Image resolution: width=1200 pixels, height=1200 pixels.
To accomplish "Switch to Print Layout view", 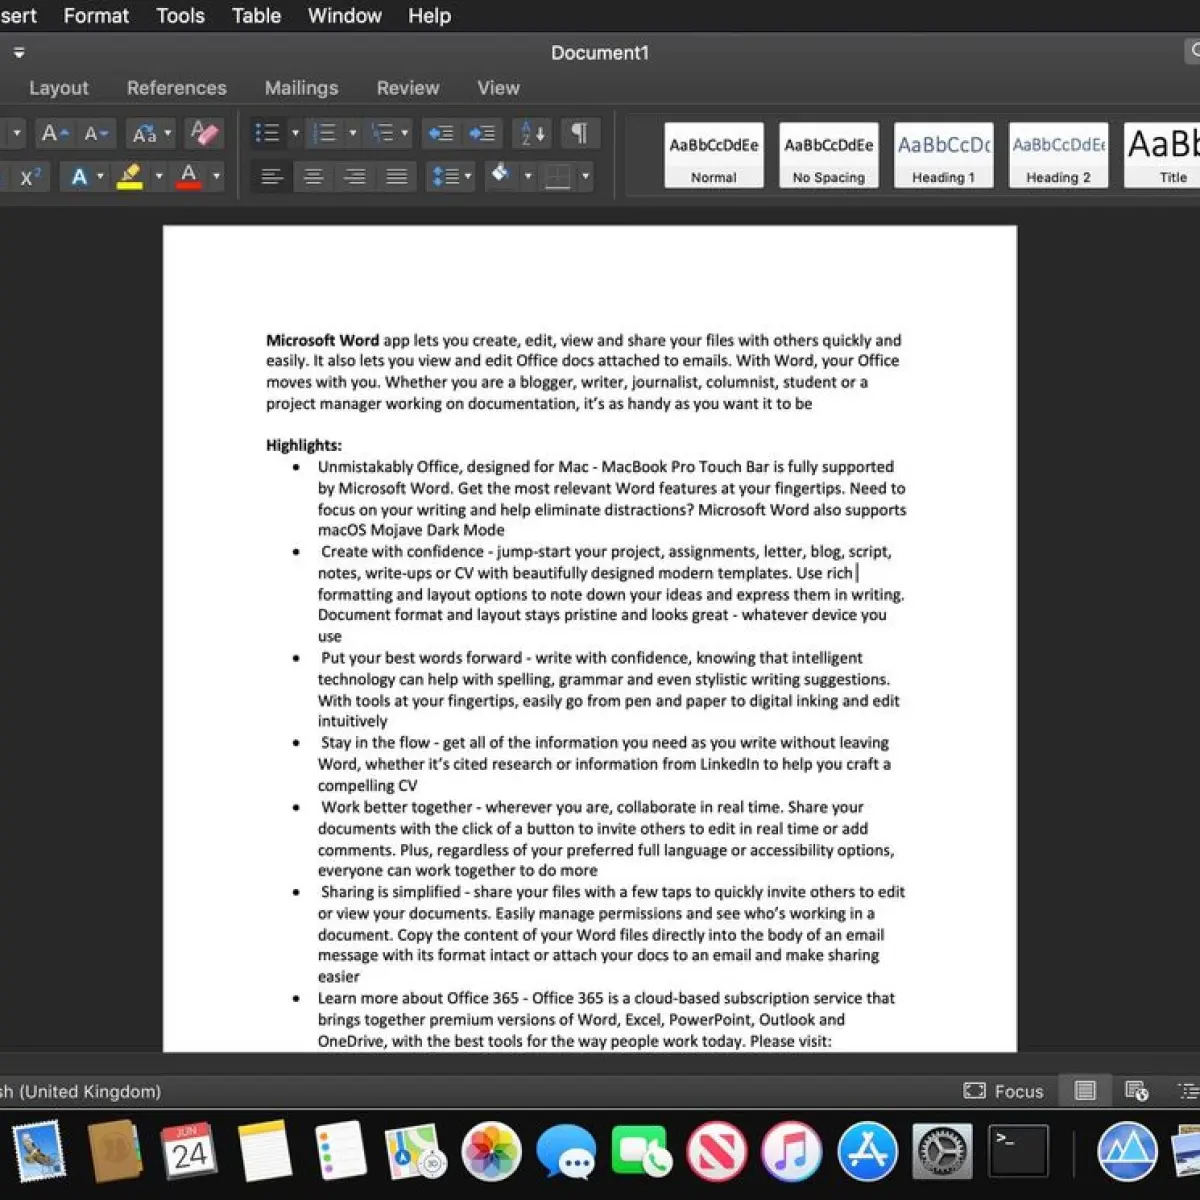I will tap(1085, 1091).
